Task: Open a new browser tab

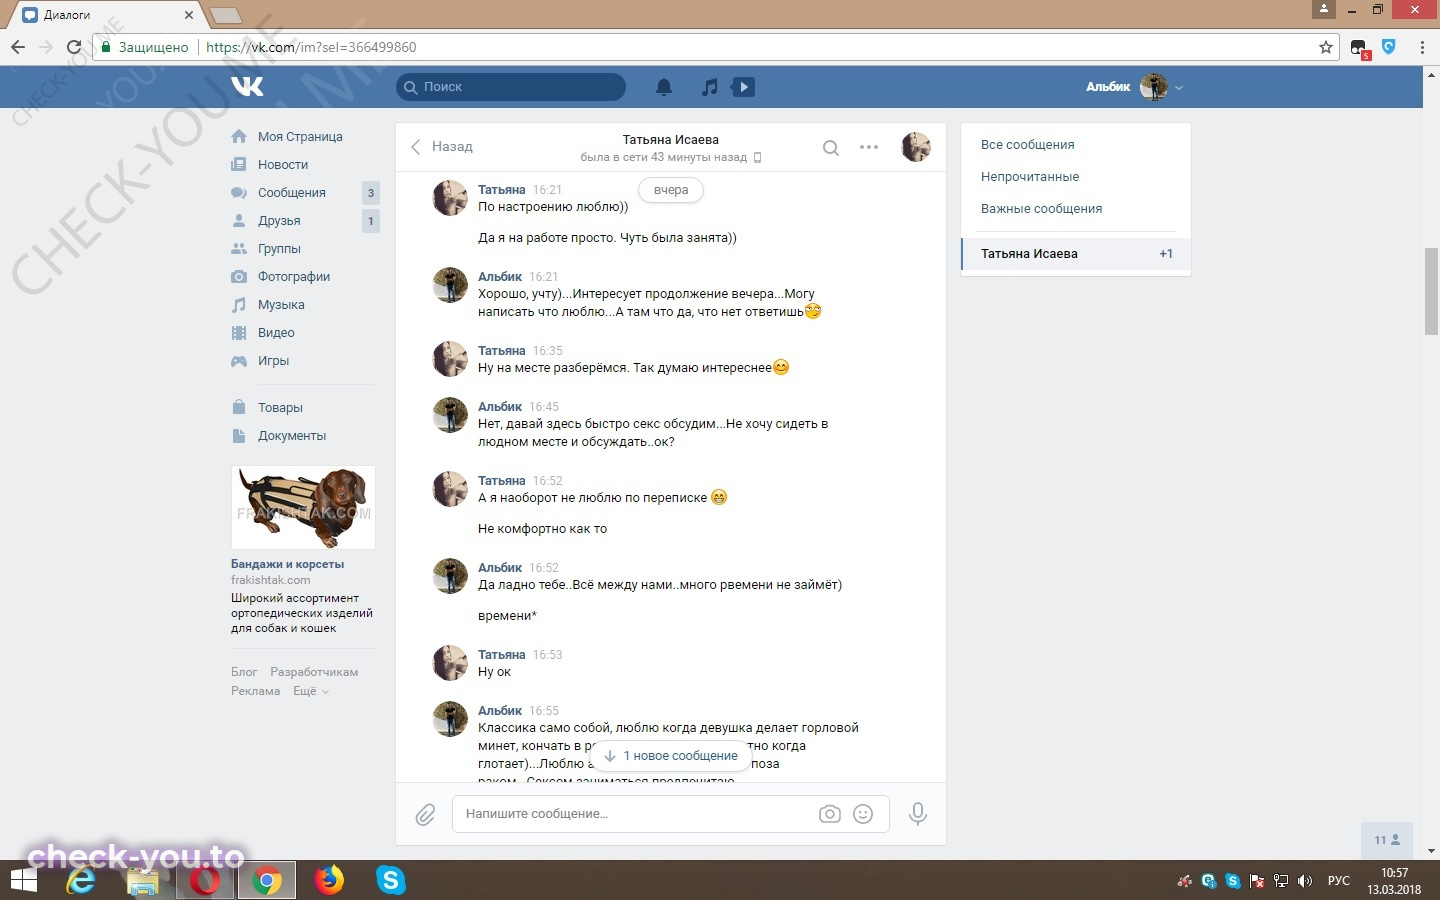Action: (225, 15)
